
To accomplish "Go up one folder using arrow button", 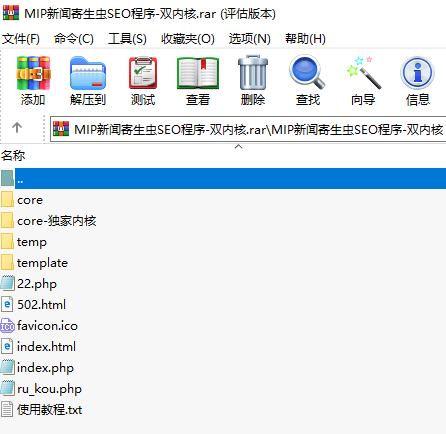I will click(x=17, y=127).
